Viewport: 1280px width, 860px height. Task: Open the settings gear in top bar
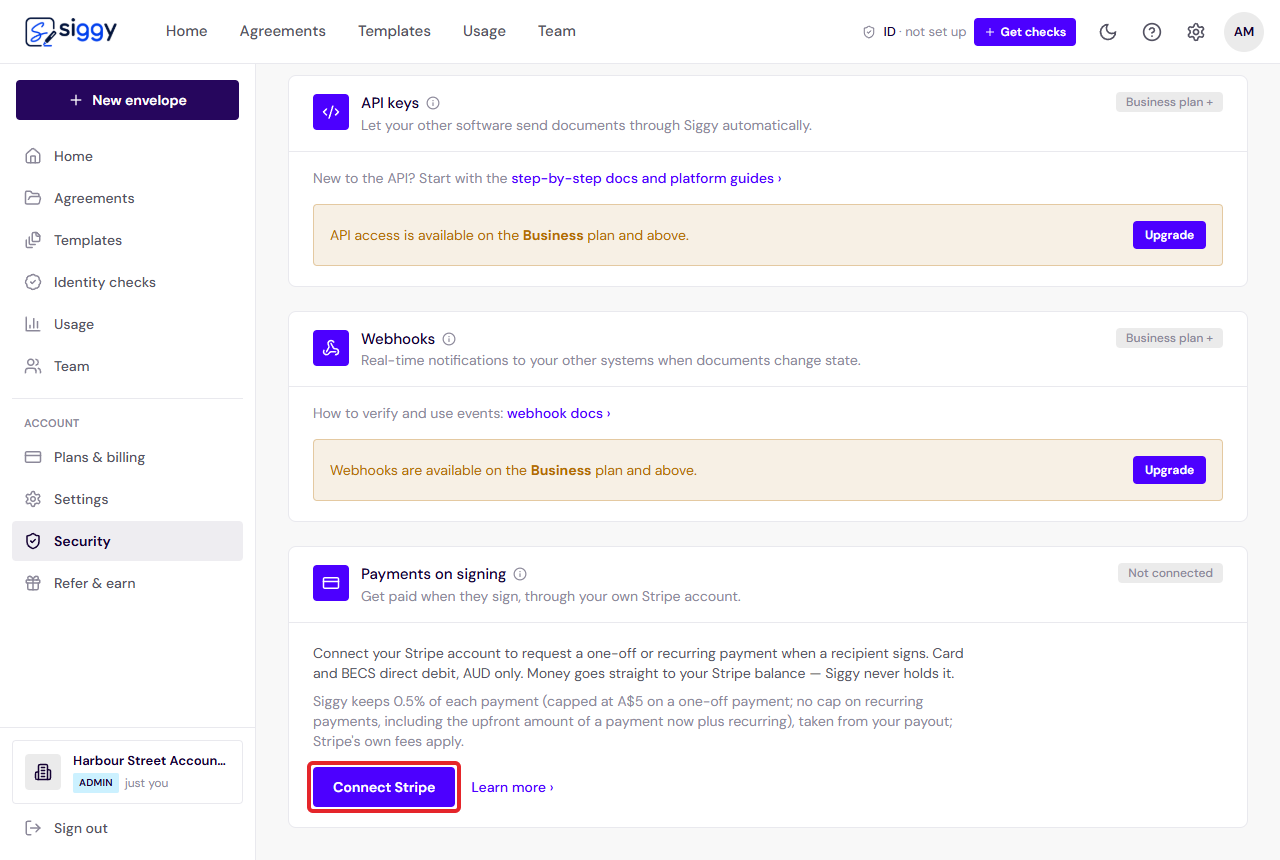[1196, 32]
